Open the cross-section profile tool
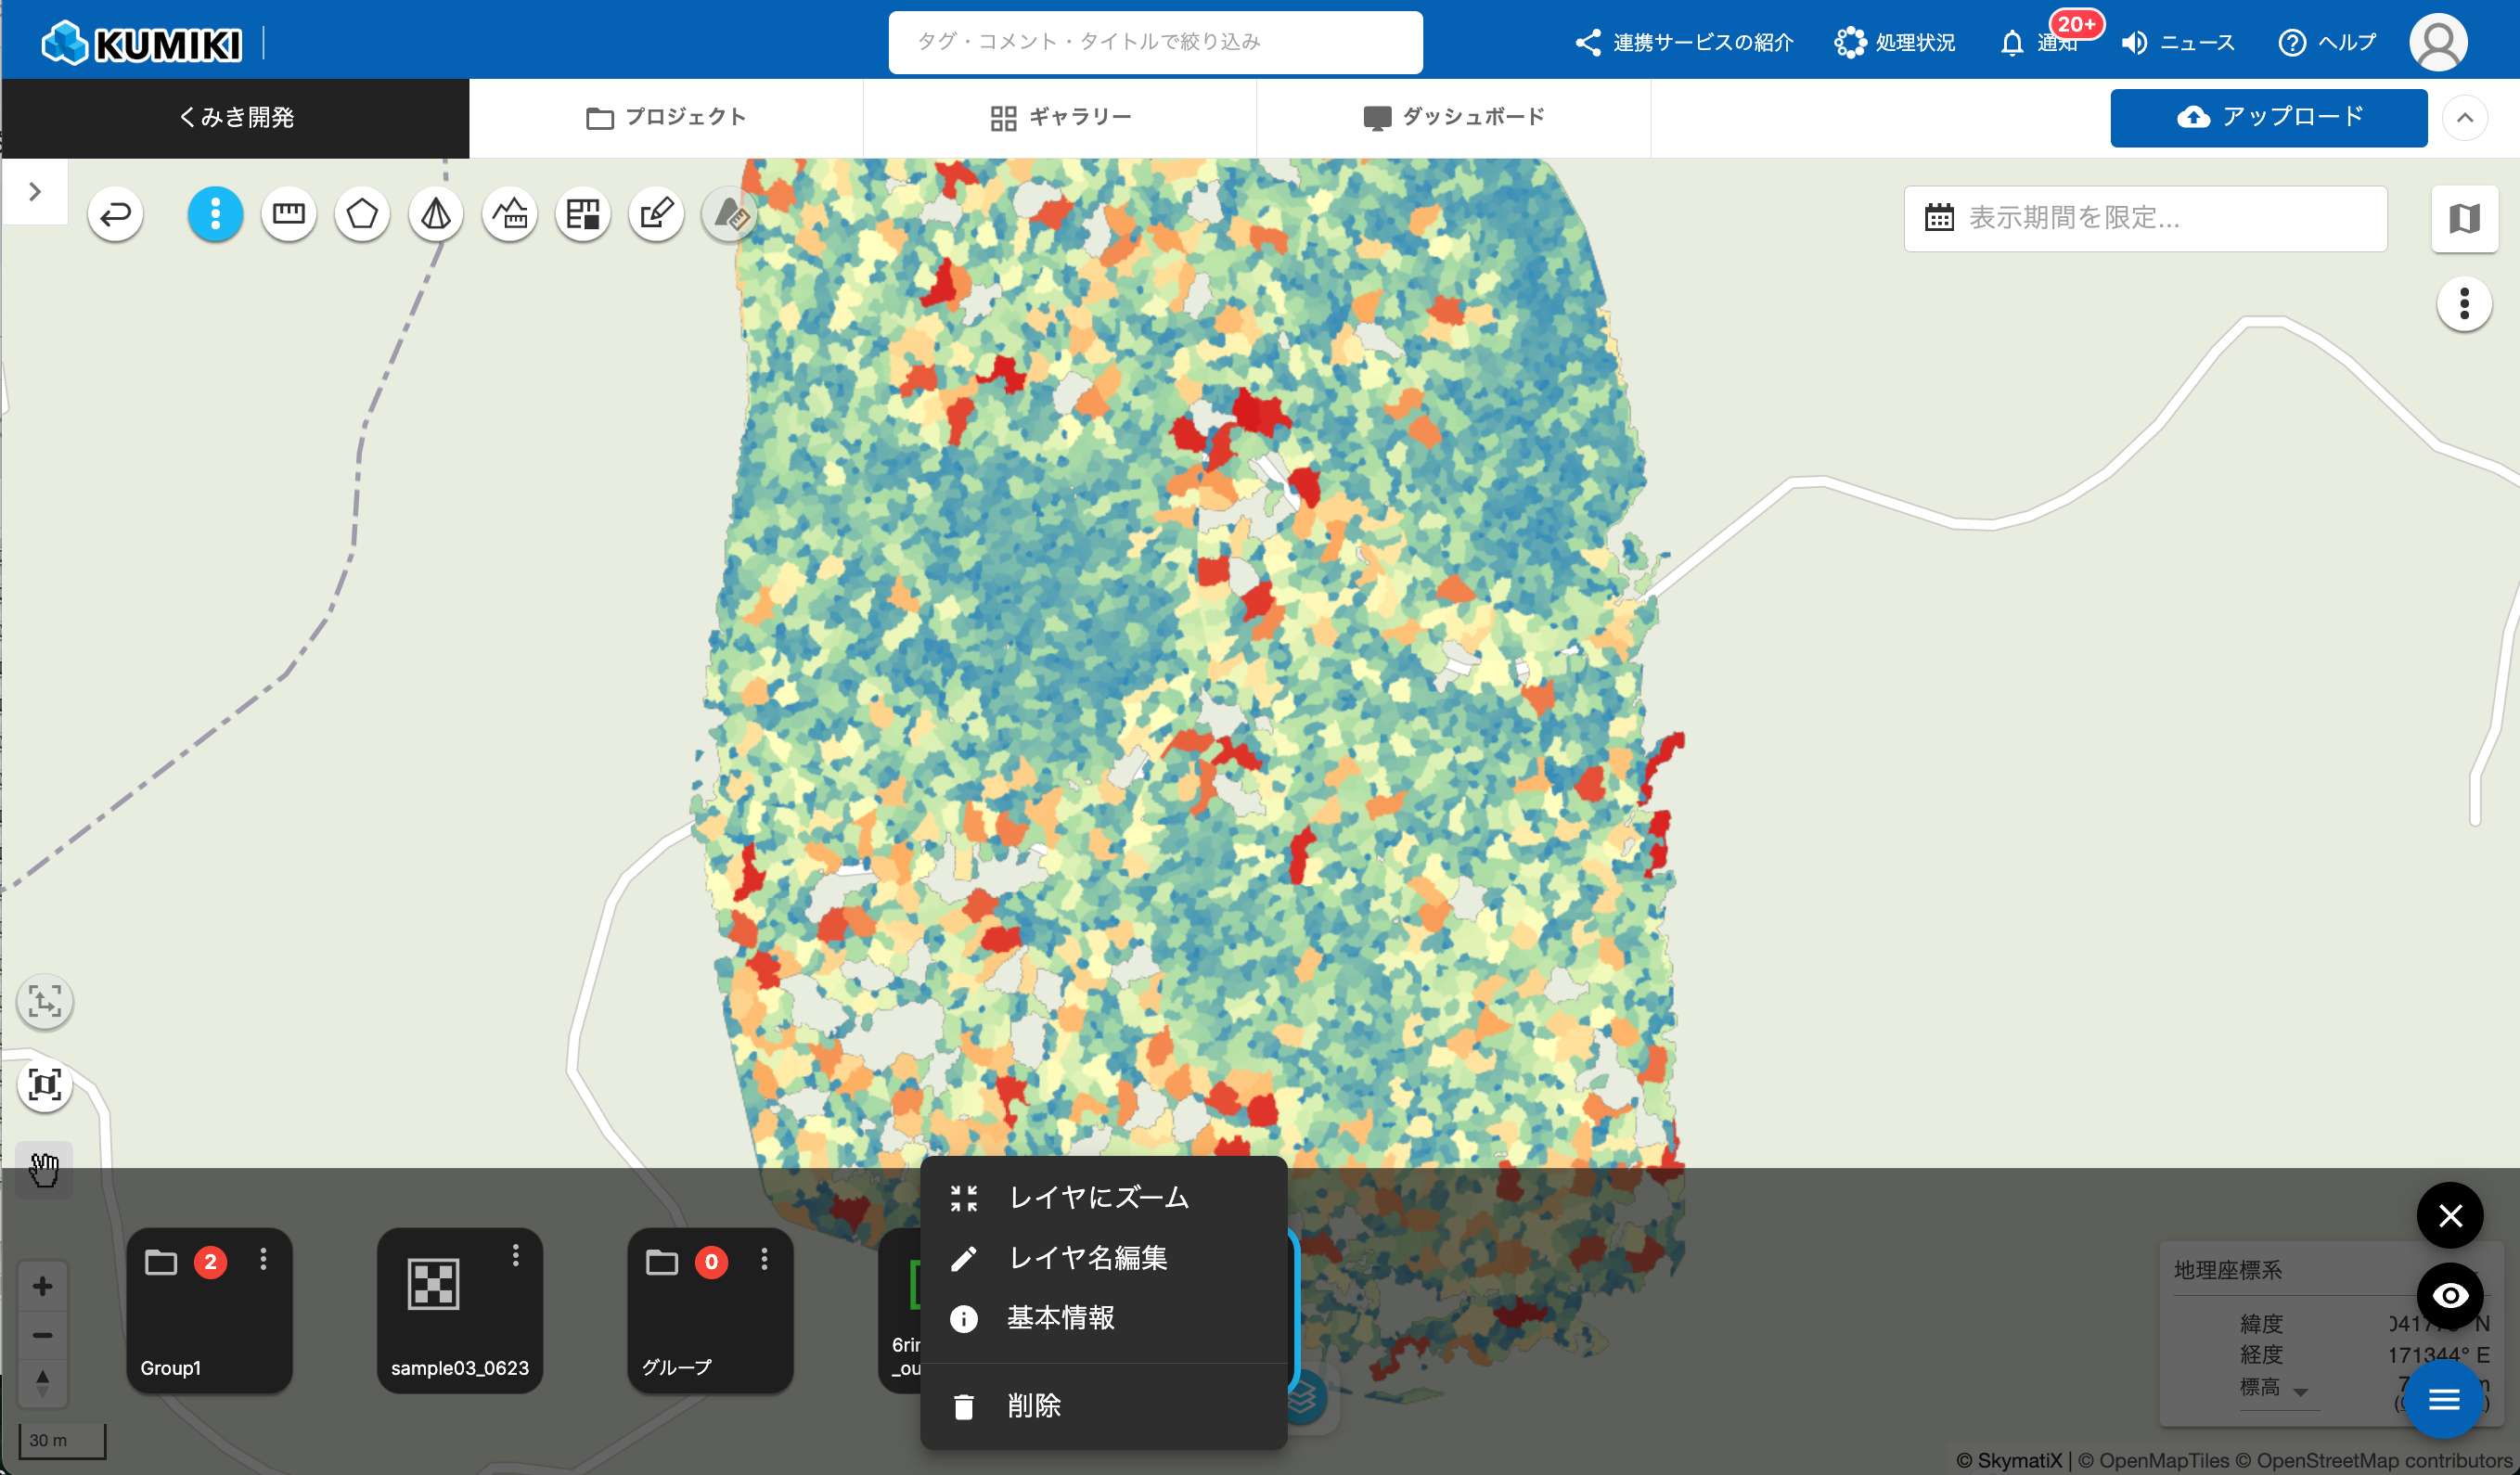The image size is (2520, 1475). tap(510, 214)
